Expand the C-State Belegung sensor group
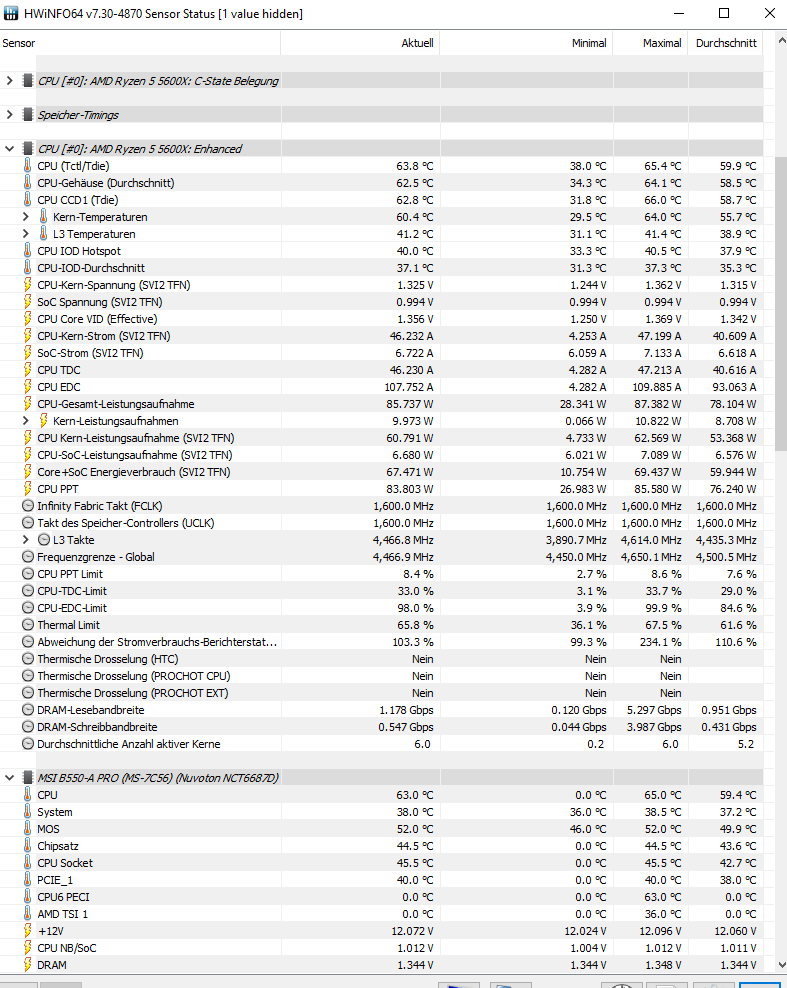The image size is (787, 988). click(9, 81)
